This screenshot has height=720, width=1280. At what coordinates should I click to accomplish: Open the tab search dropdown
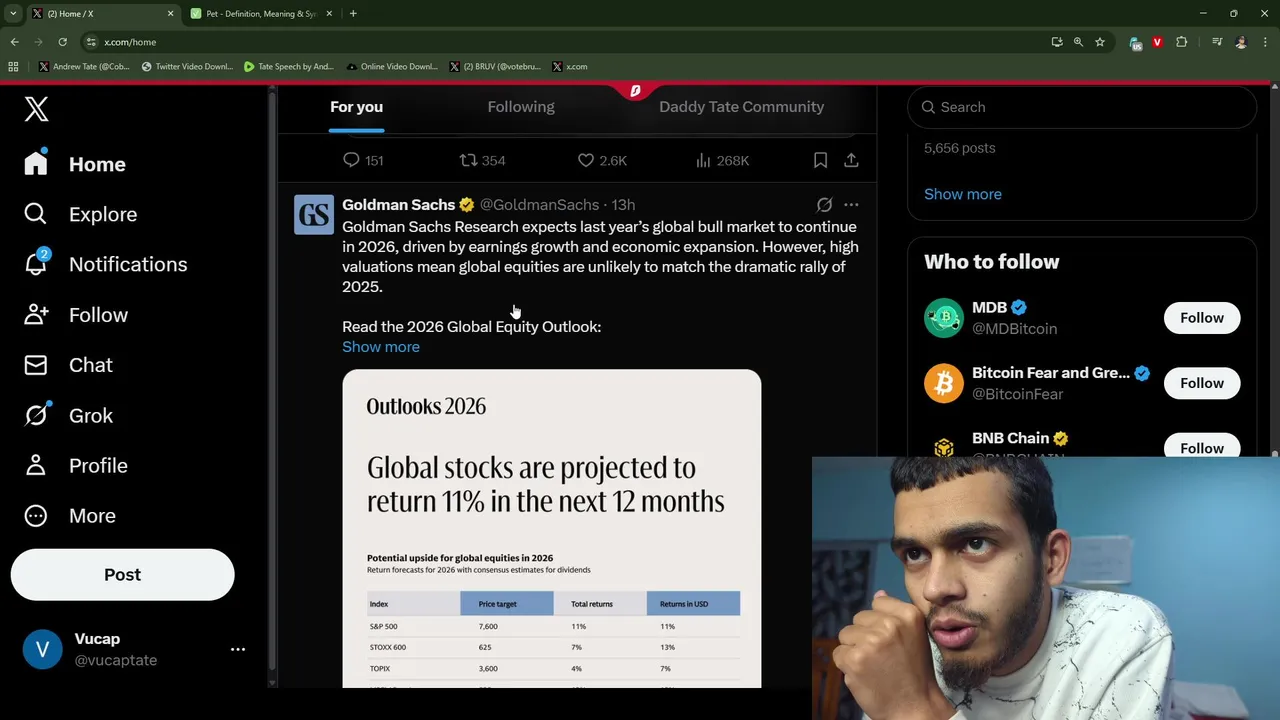pos(13,14)
